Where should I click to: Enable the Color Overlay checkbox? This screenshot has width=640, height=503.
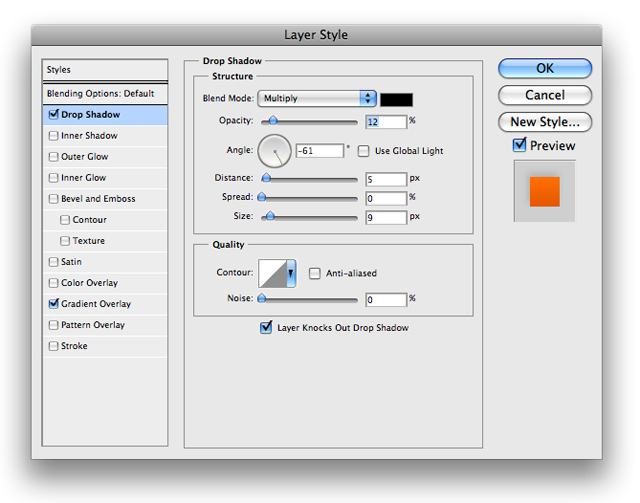click(53, 283)
